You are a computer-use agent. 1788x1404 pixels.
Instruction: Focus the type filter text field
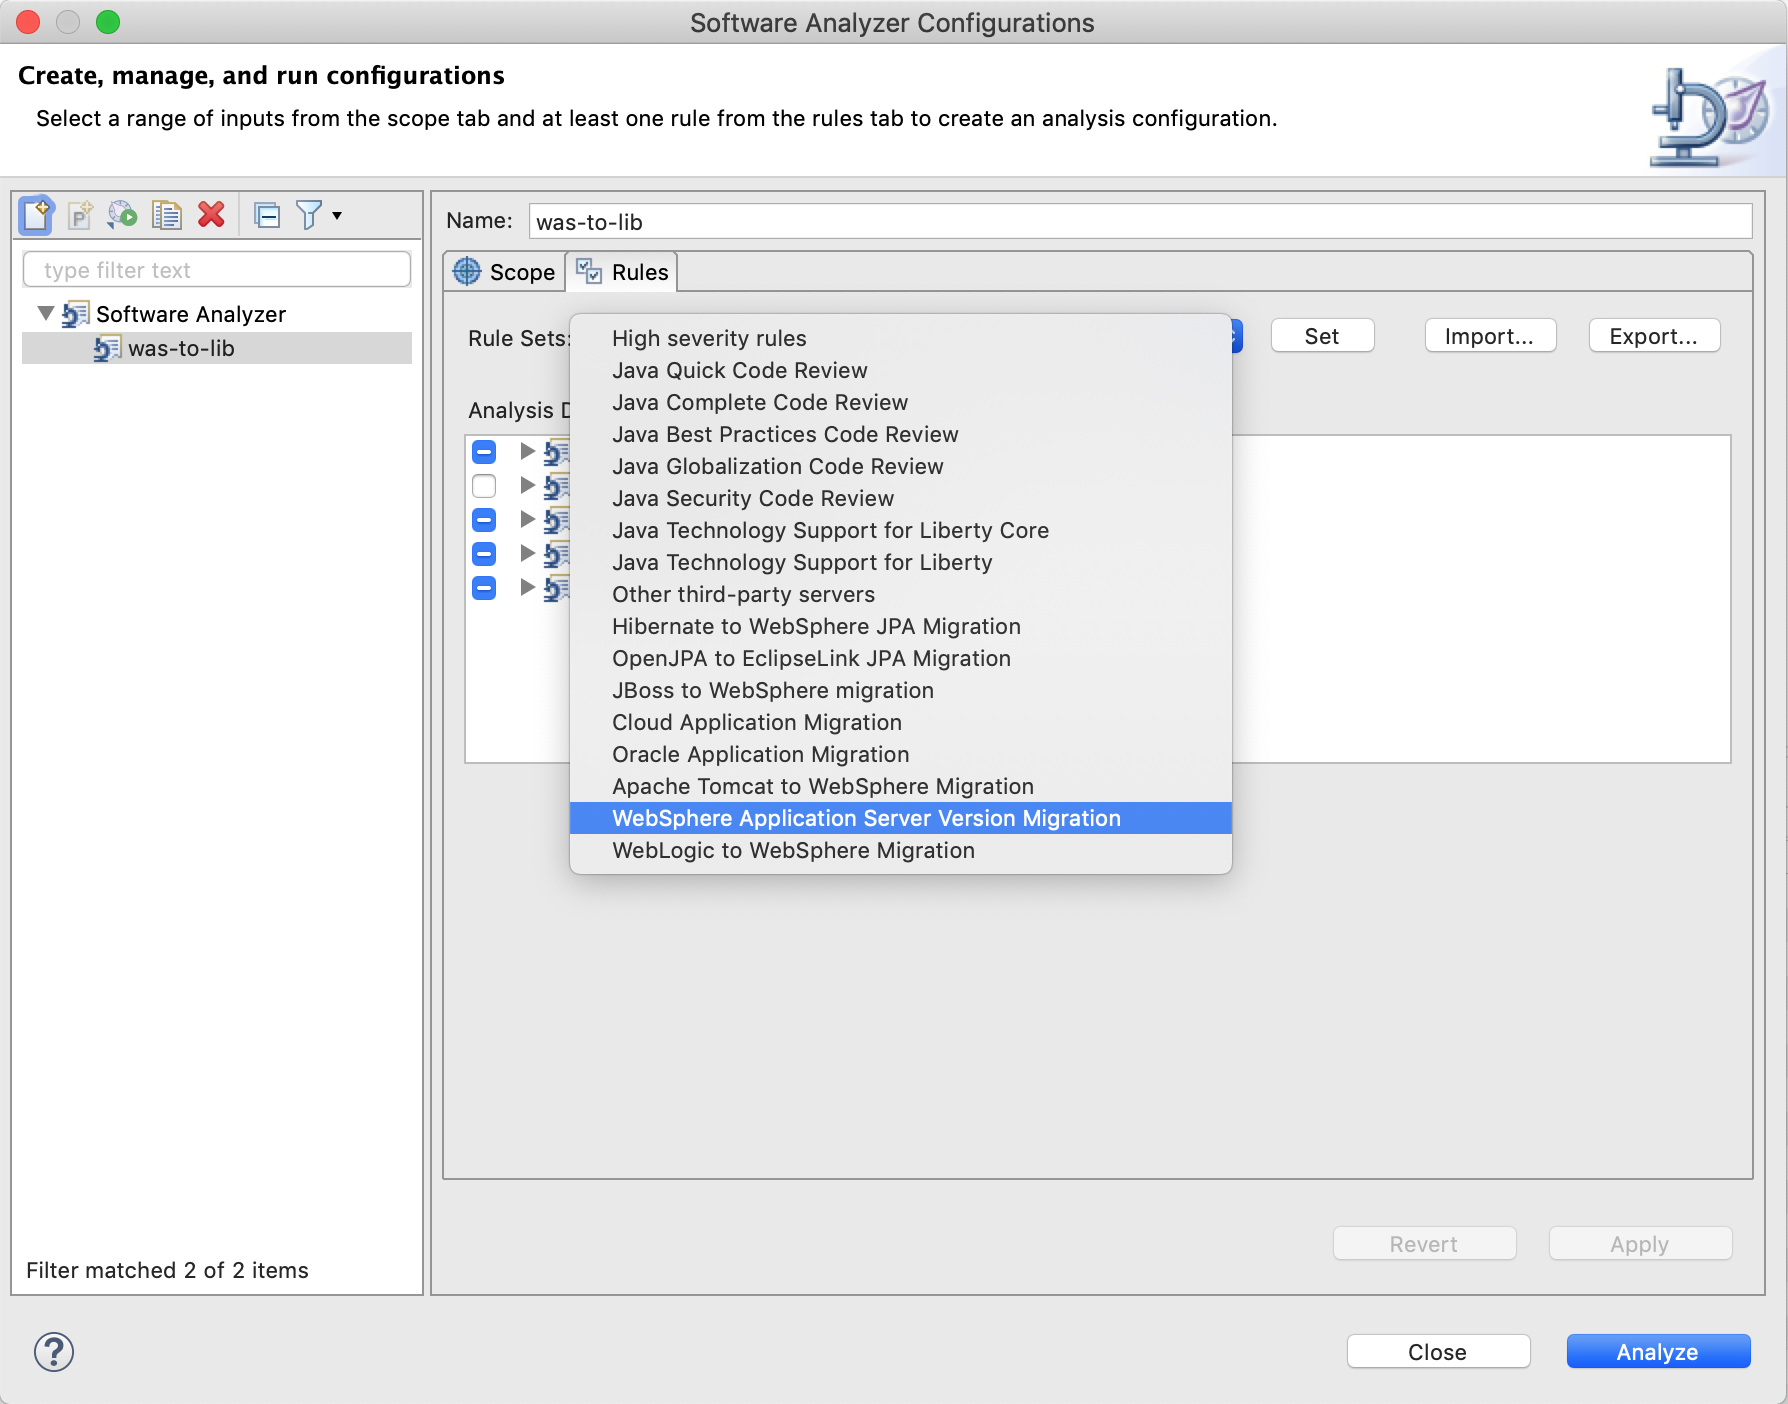[x=217, y=270]
